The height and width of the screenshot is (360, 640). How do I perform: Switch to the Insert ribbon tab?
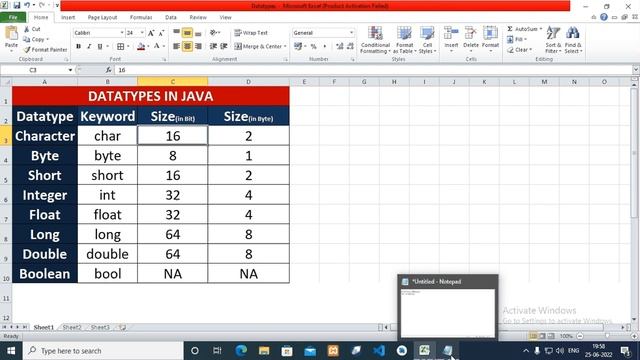pyautogui.click(x=68, y=18)
